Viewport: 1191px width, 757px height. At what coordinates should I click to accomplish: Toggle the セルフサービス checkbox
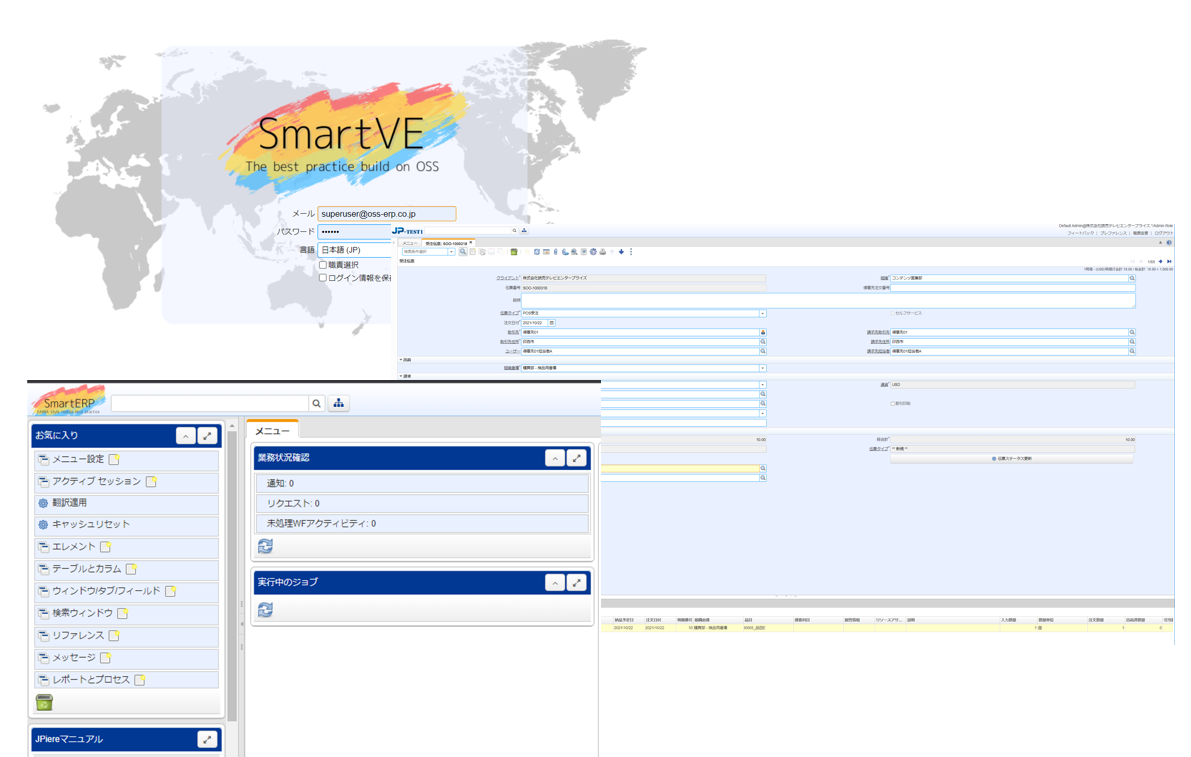tap(892, 313)
